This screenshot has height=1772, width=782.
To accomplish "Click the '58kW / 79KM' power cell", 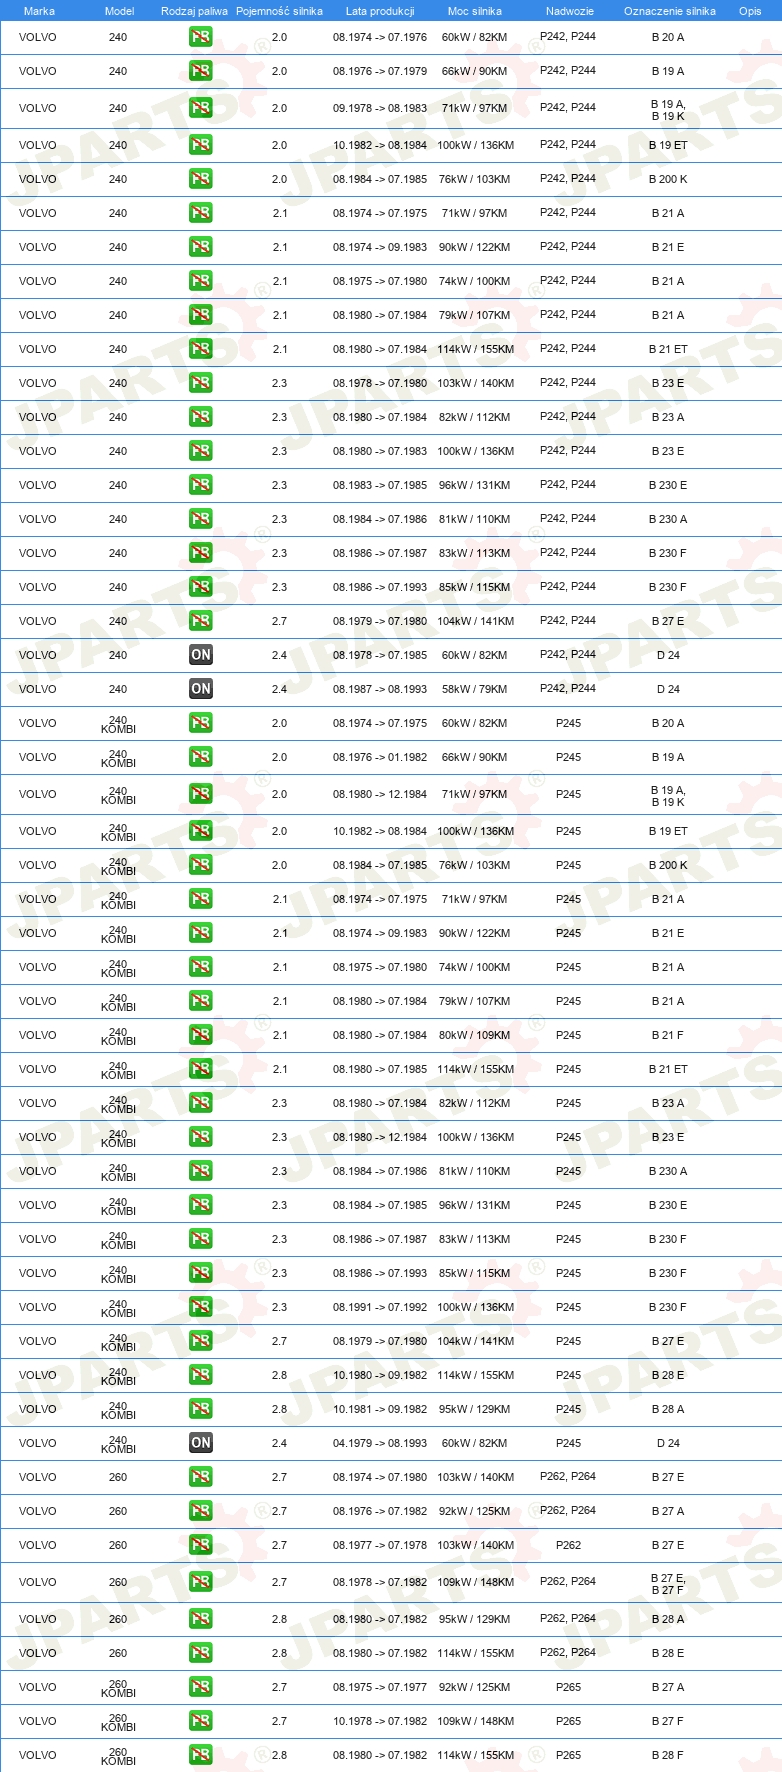I will pyautogui.click(x=475, y=689).
